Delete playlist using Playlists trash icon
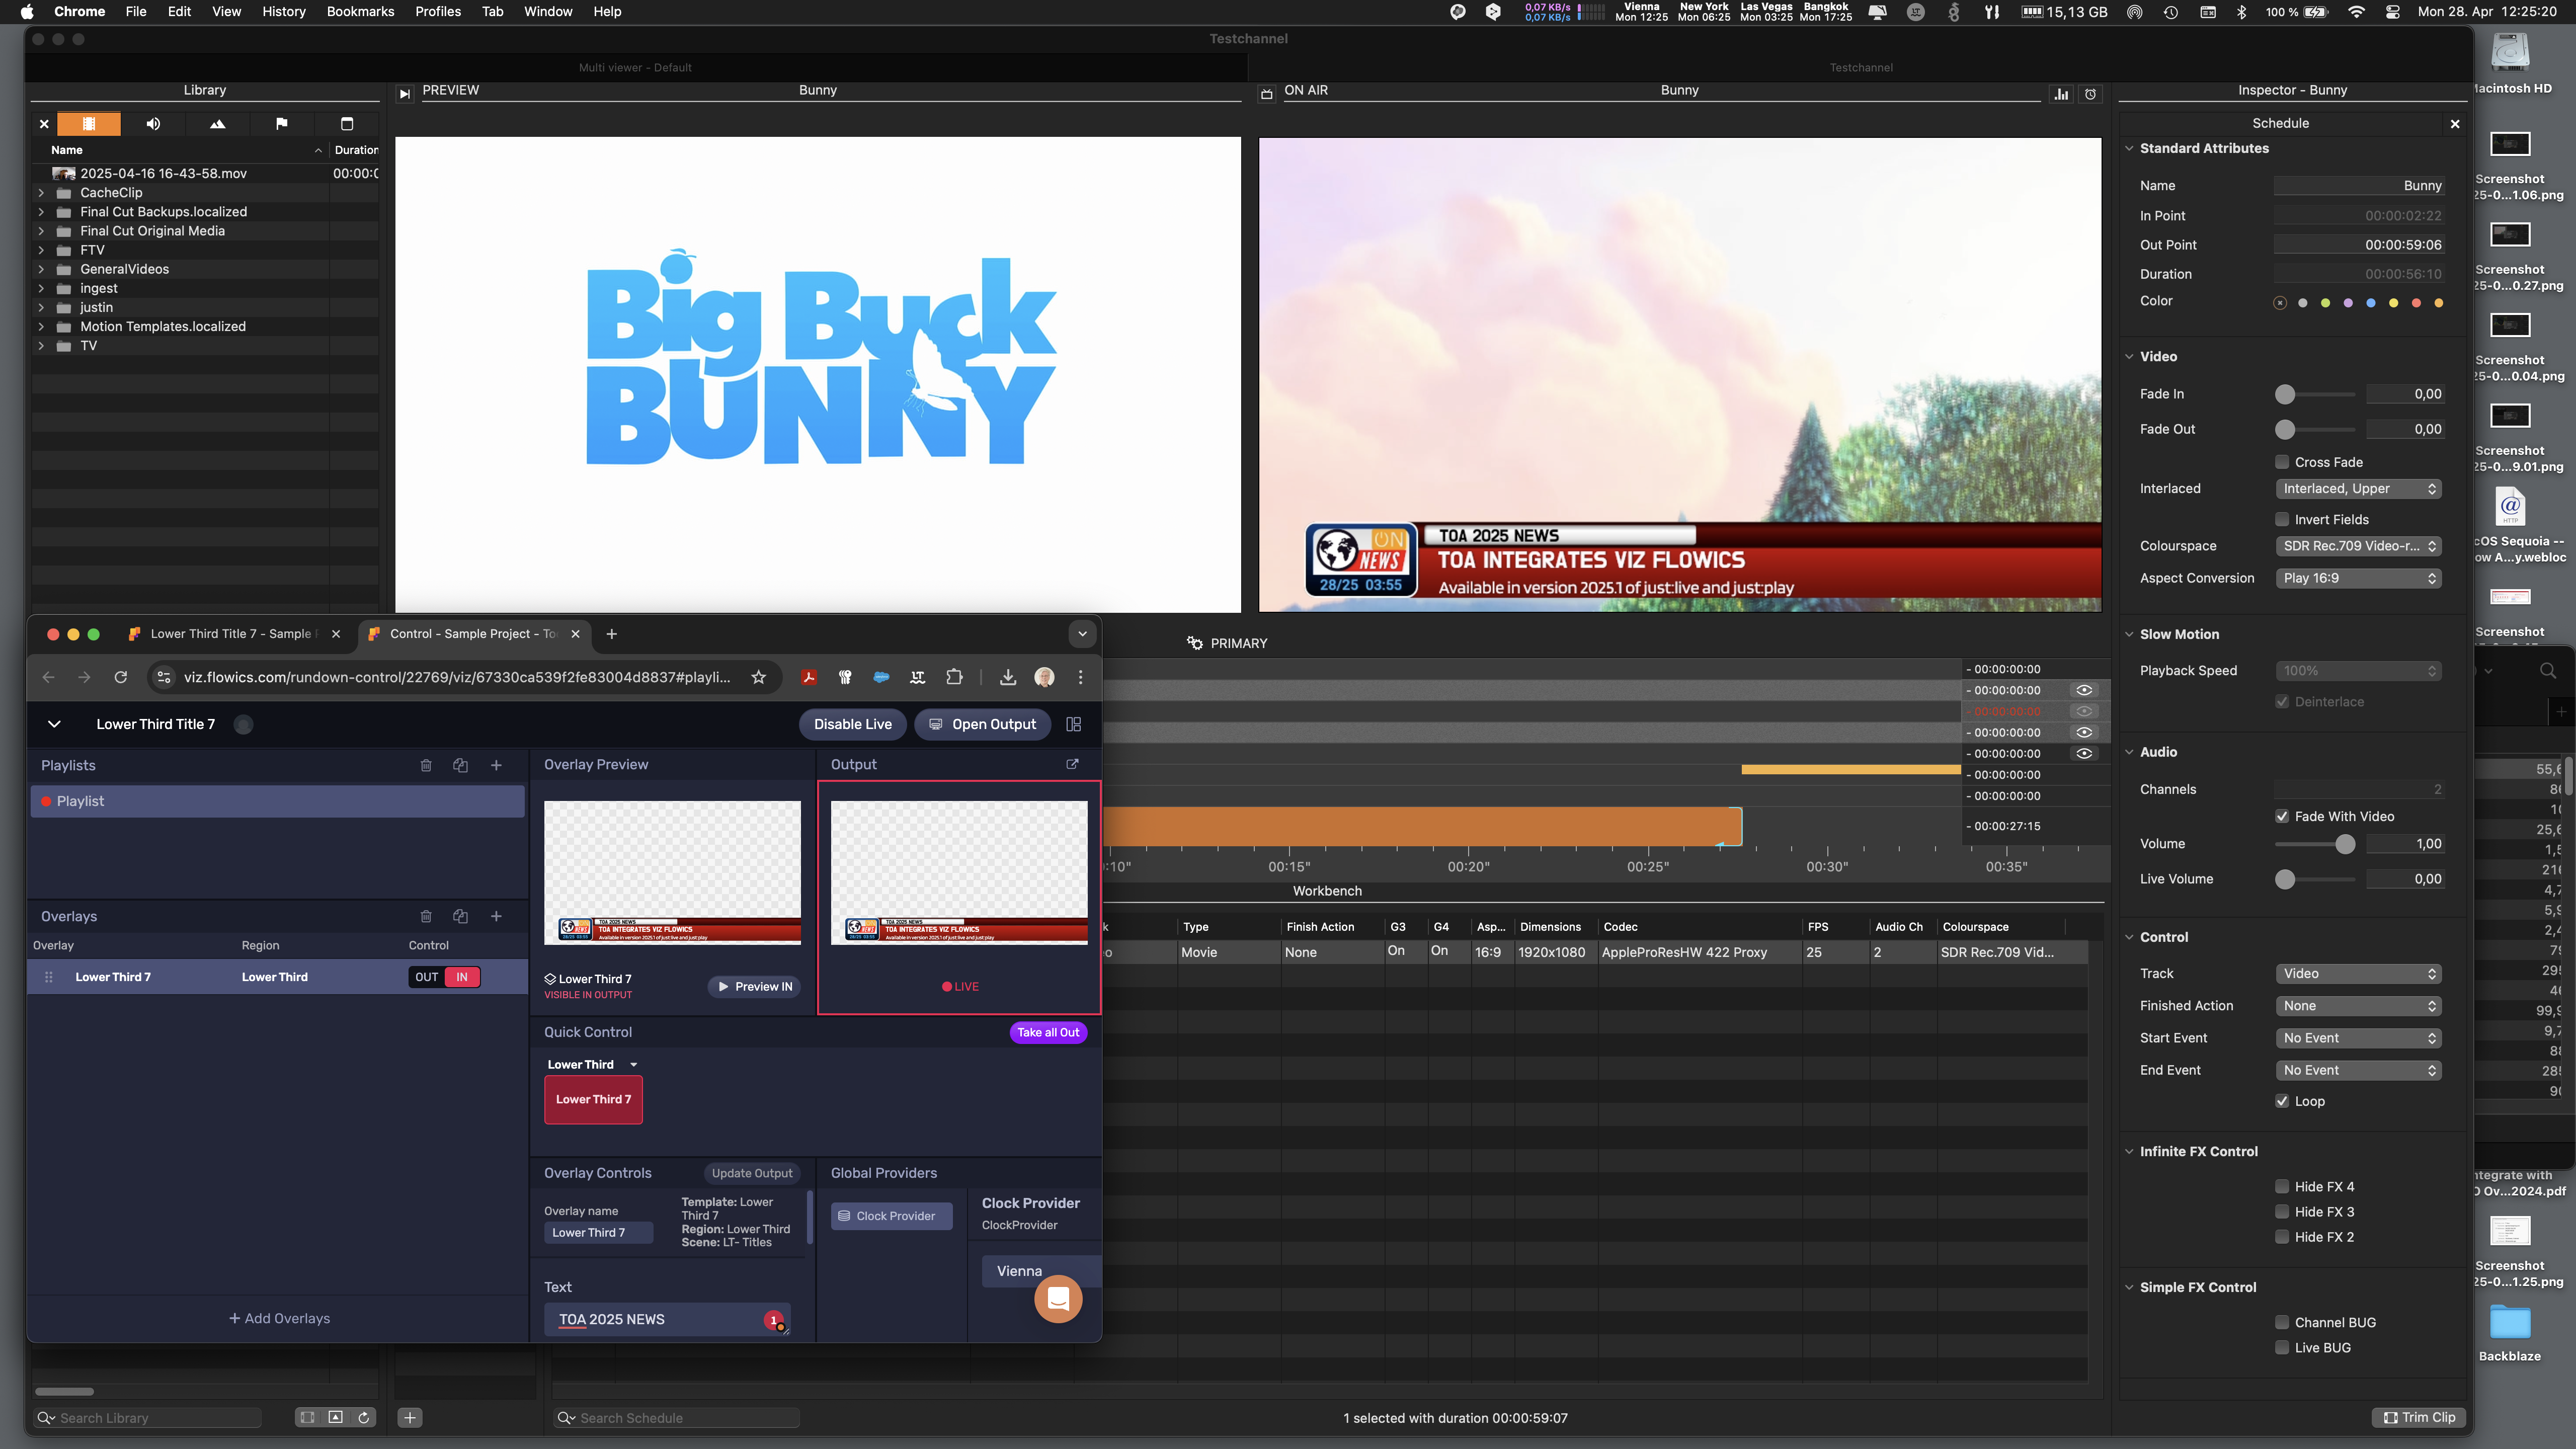 click(426, 766)
